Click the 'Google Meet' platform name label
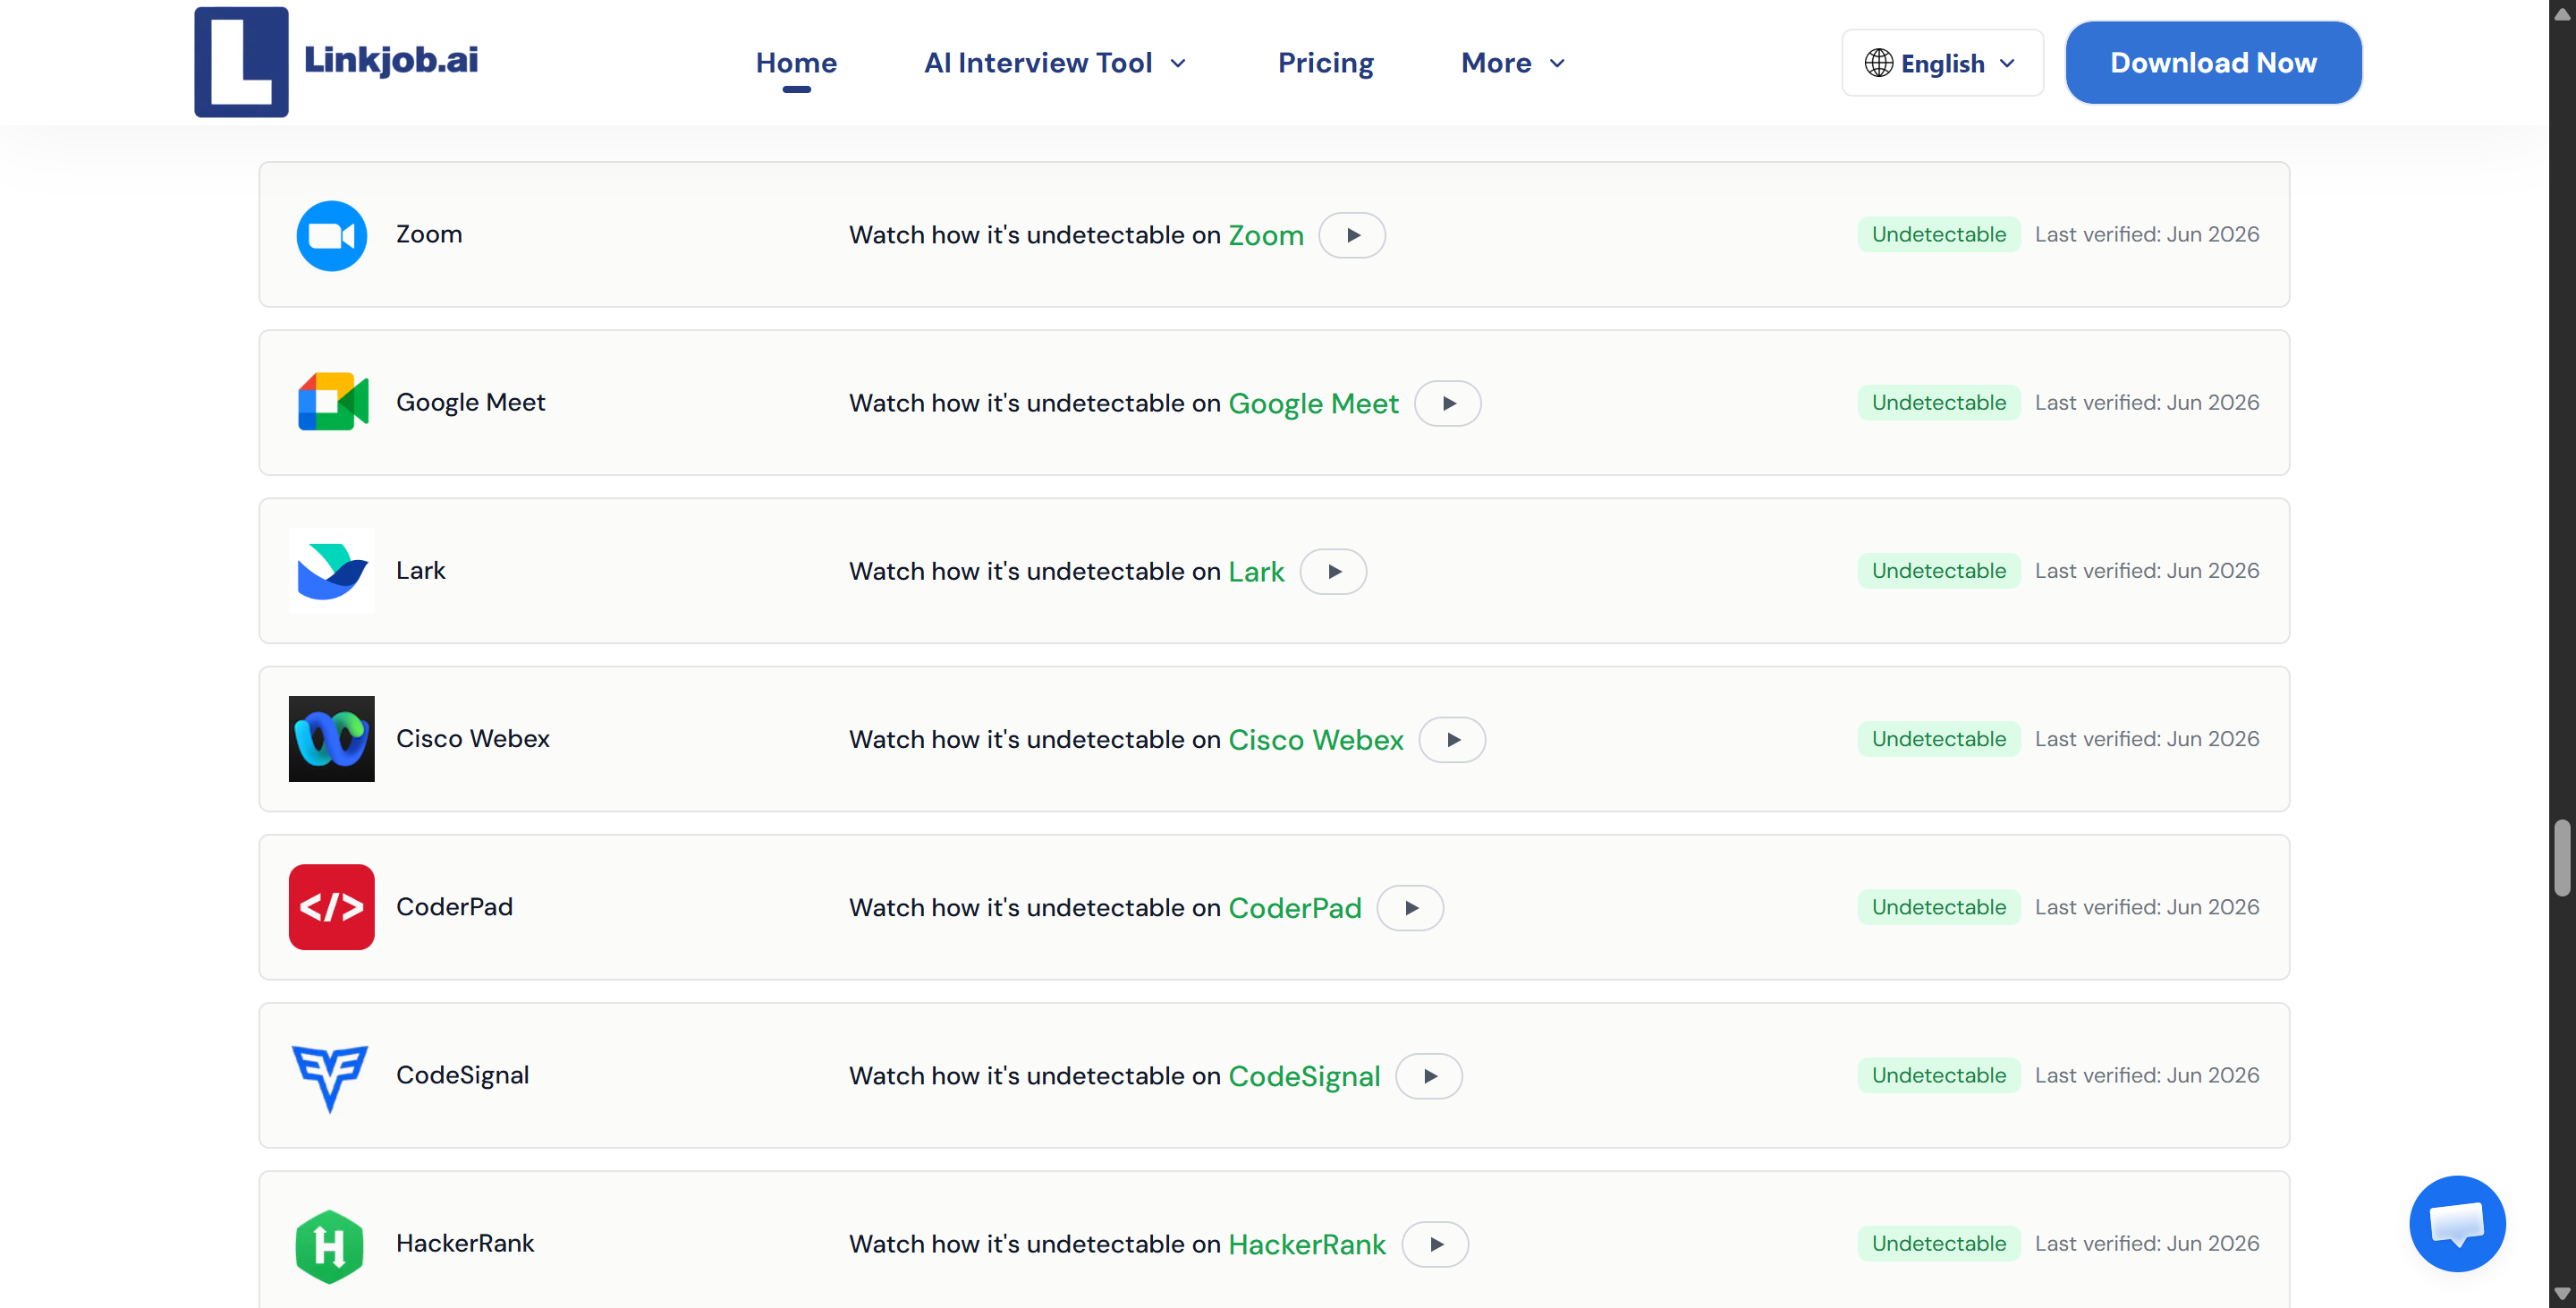Viewport: 2576px width, 1308px height. coord(470,402)
